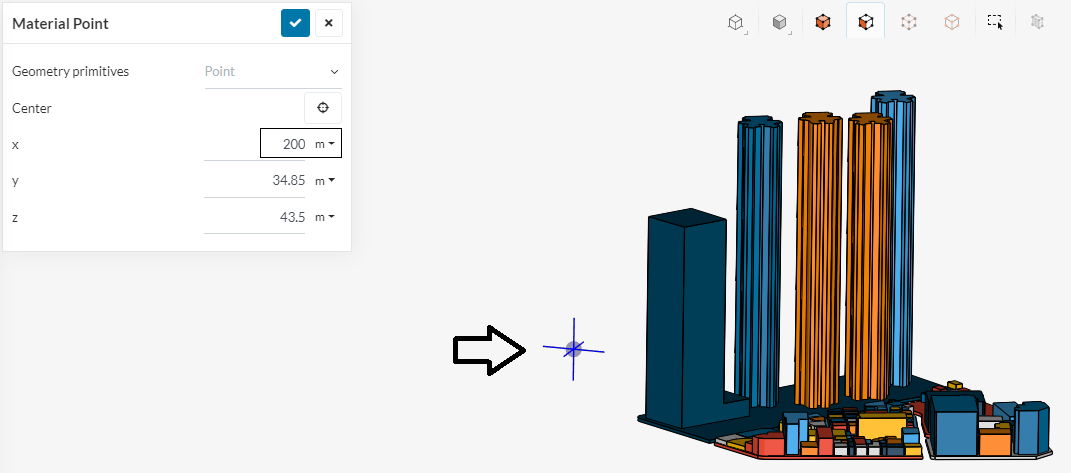Click the Center label
Screen dimensions: 1071x473
point(32,108)
